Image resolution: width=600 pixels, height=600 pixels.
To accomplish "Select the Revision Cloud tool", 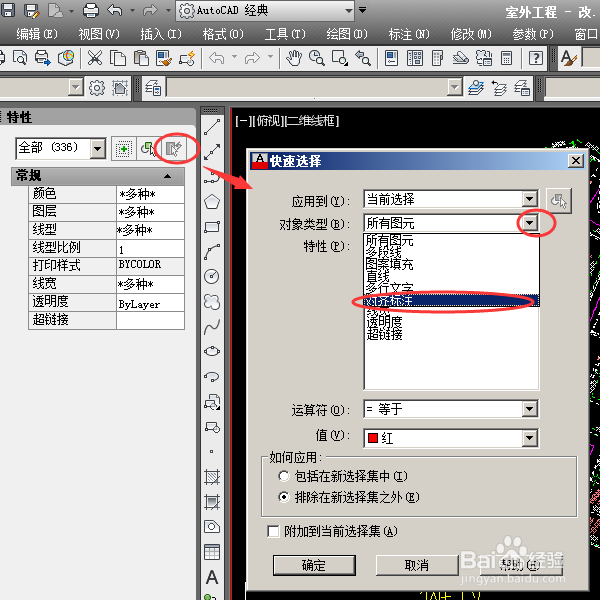I will (212, 302).
